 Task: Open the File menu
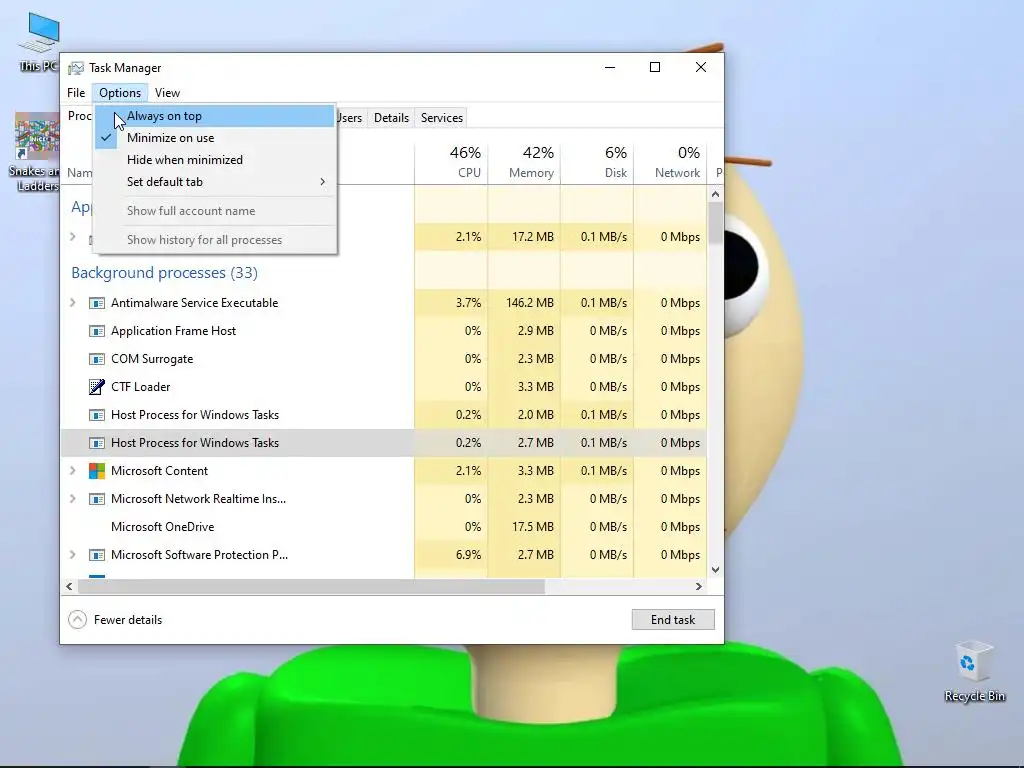[76, 93]
